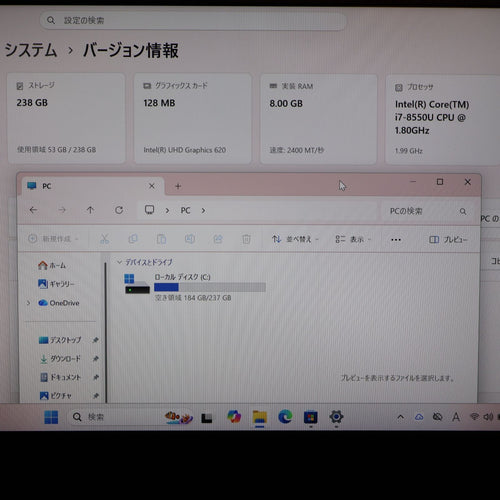Open ホーム in the sidebar
The width and height of the screenshot is (500, 500).
click(52, 265)
